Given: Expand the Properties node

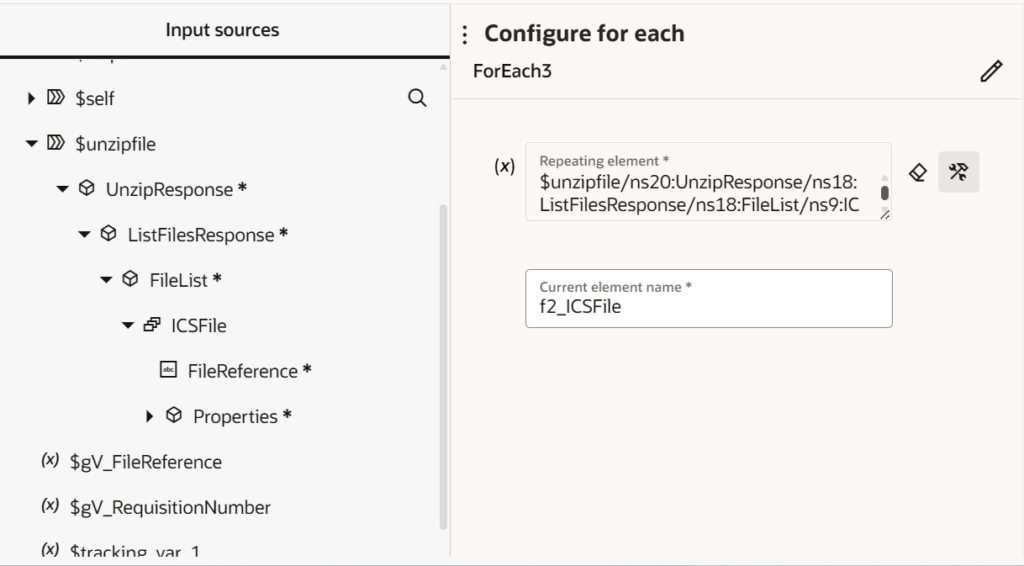Looking at the screenshot, I should pyautogui.click(x=151, y=416).
